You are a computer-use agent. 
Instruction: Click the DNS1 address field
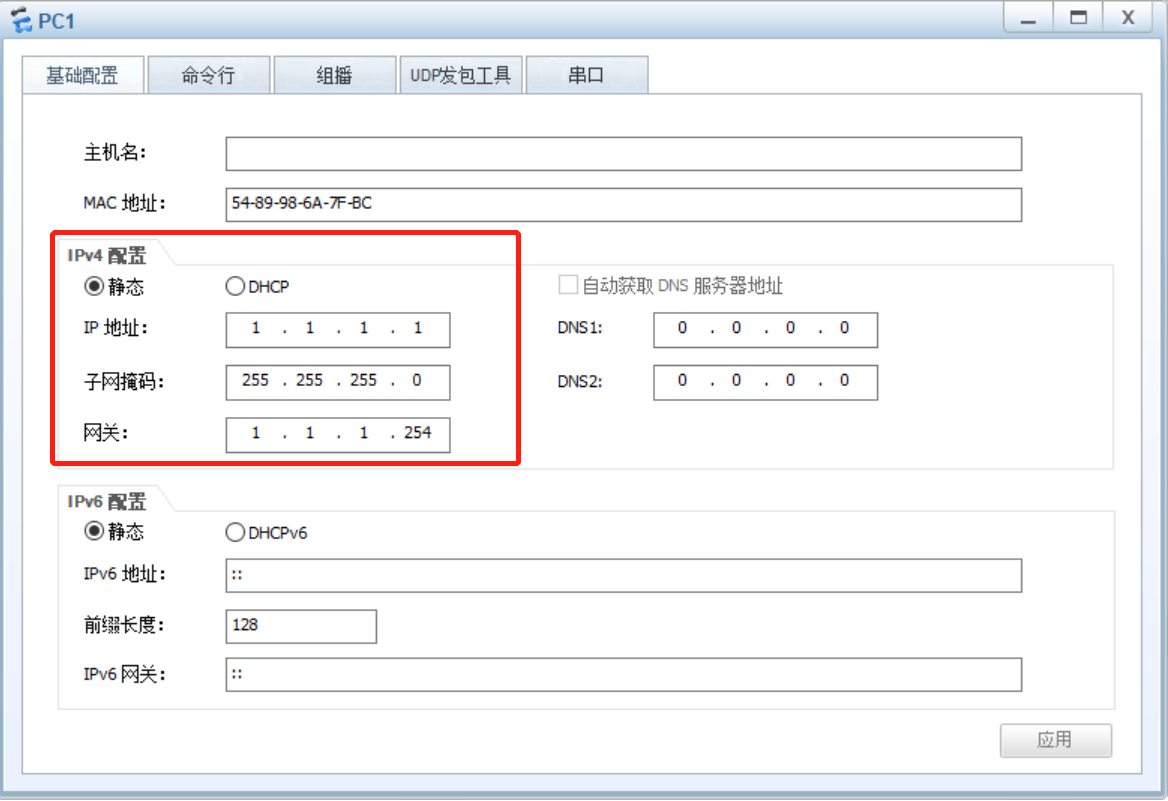pos(765,329)
